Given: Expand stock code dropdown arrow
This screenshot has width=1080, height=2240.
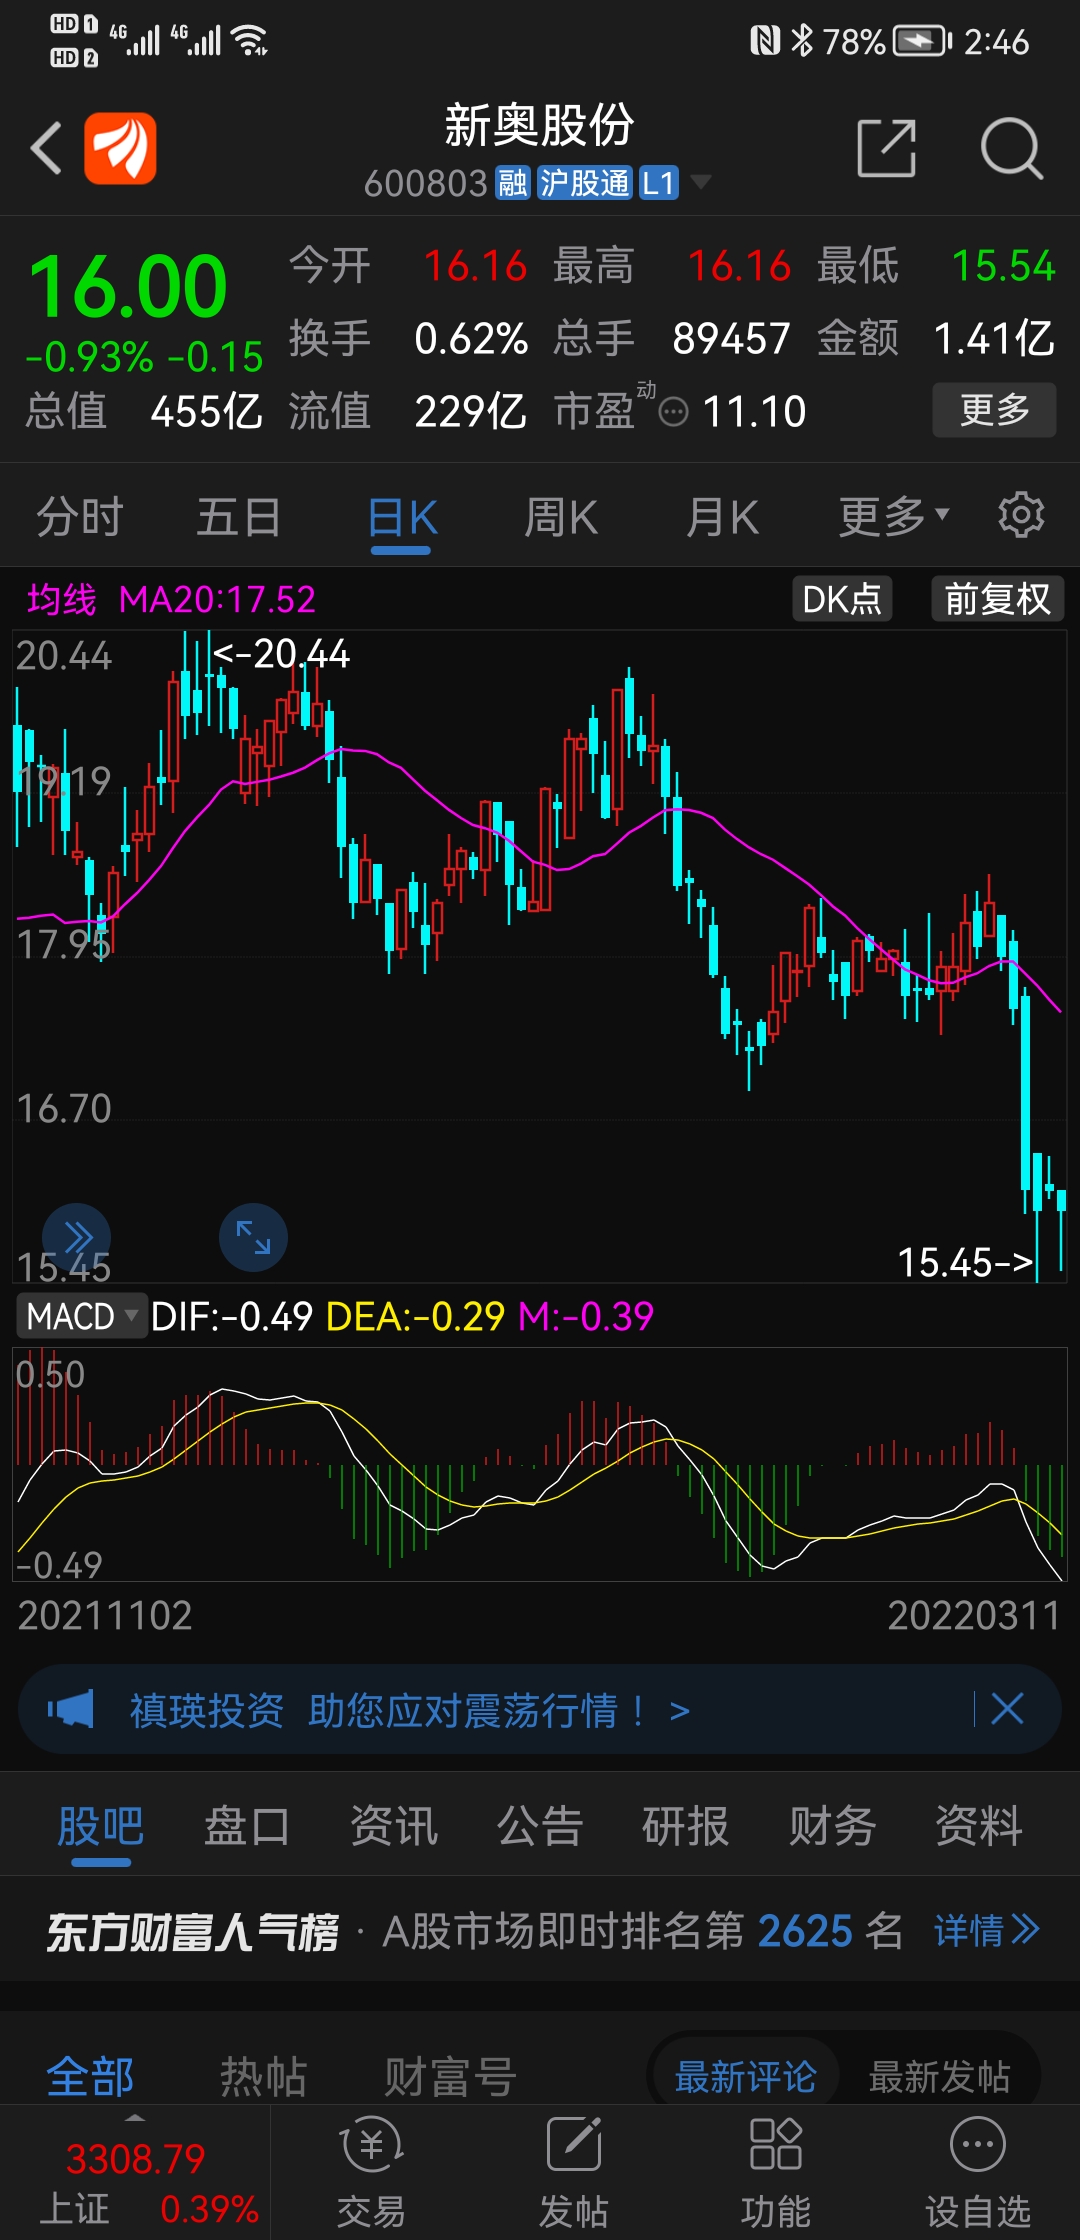Looking at the screenshot, I should [x=701, y=182].
